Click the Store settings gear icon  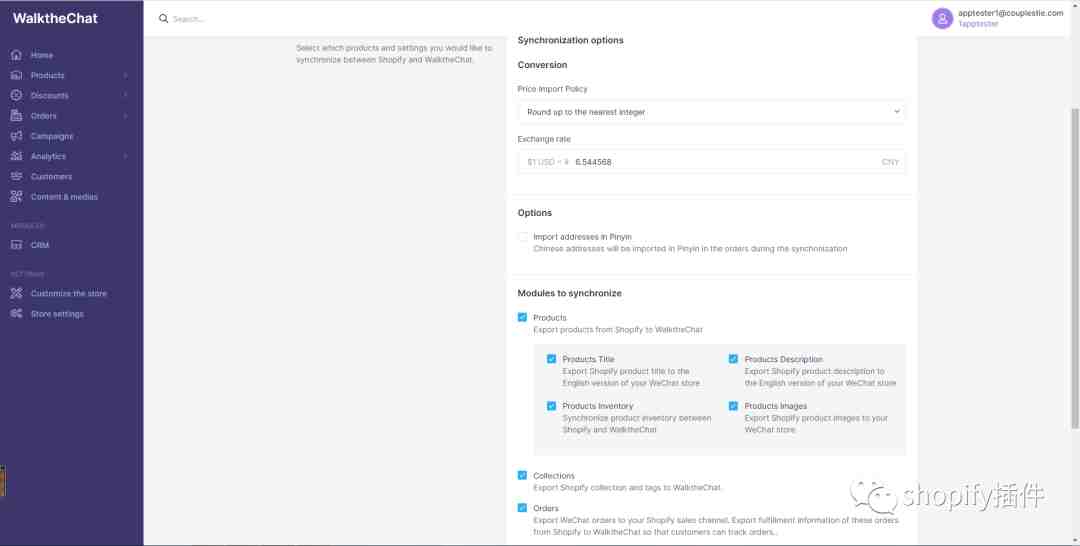point(17,314)
